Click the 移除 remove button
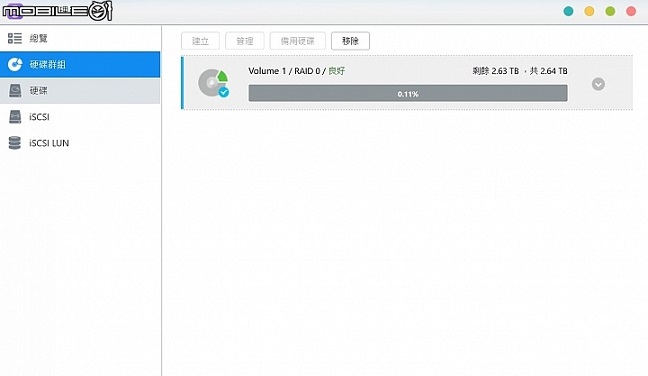The width and height of the screenshot is (648, 376). pos(350,41)
